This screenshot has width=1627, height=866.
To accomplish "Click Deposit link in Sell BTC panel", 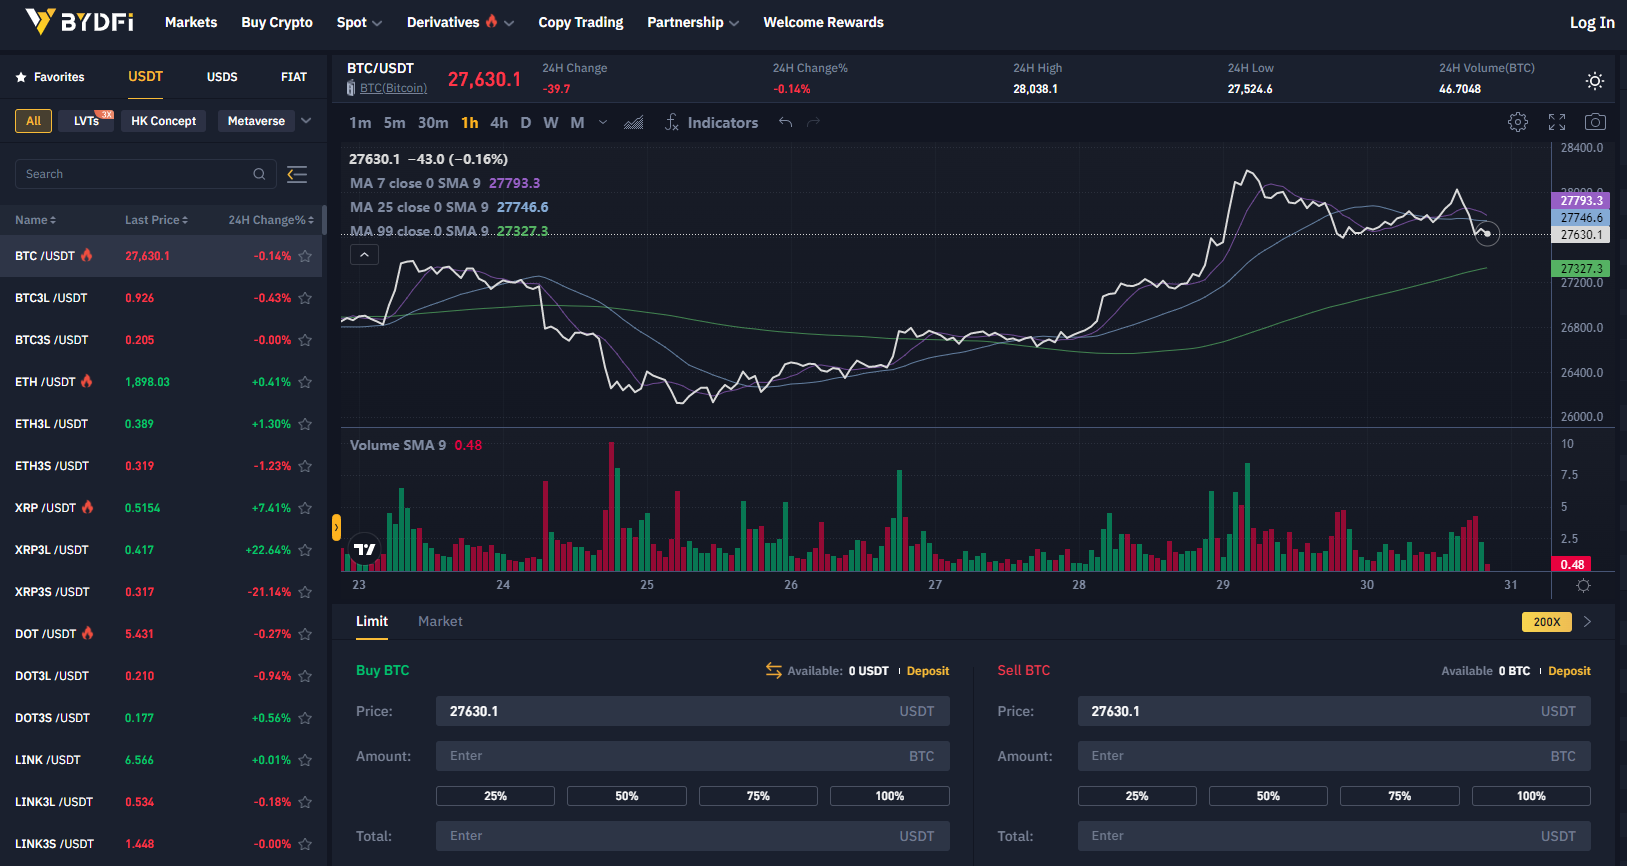I will tap(1569, 671).
